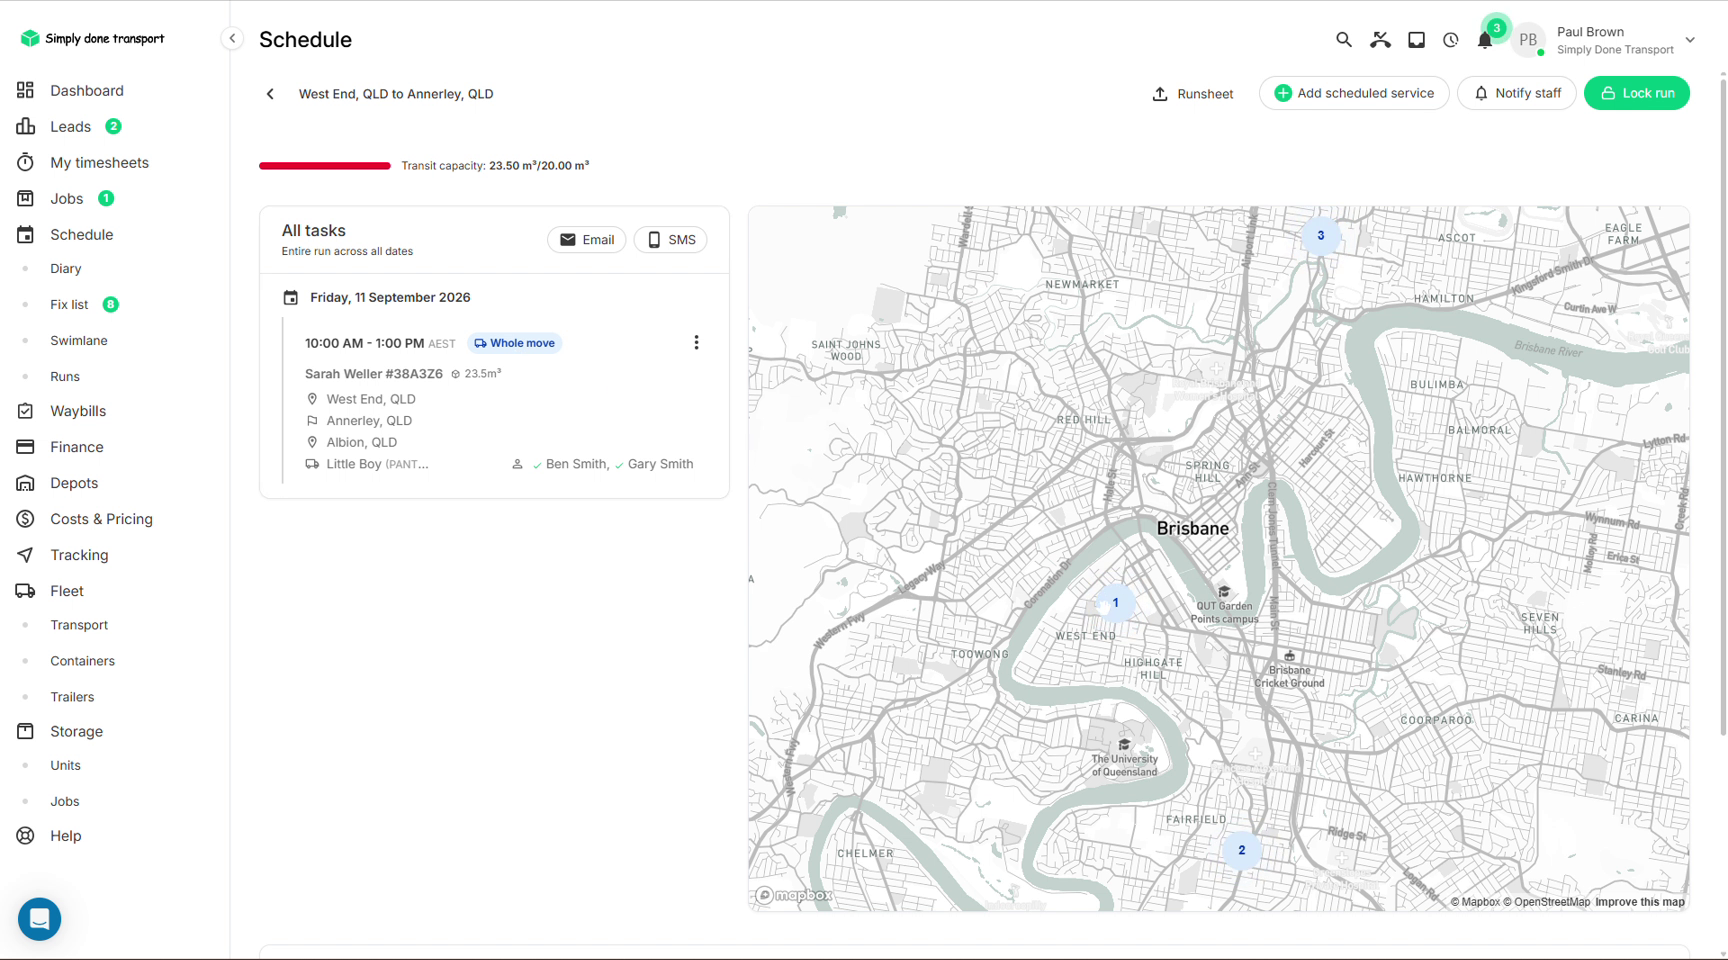Open three-dot menu for Sarah Weller task
Screen dimensions: 1728x960
[x=696, y=343]
